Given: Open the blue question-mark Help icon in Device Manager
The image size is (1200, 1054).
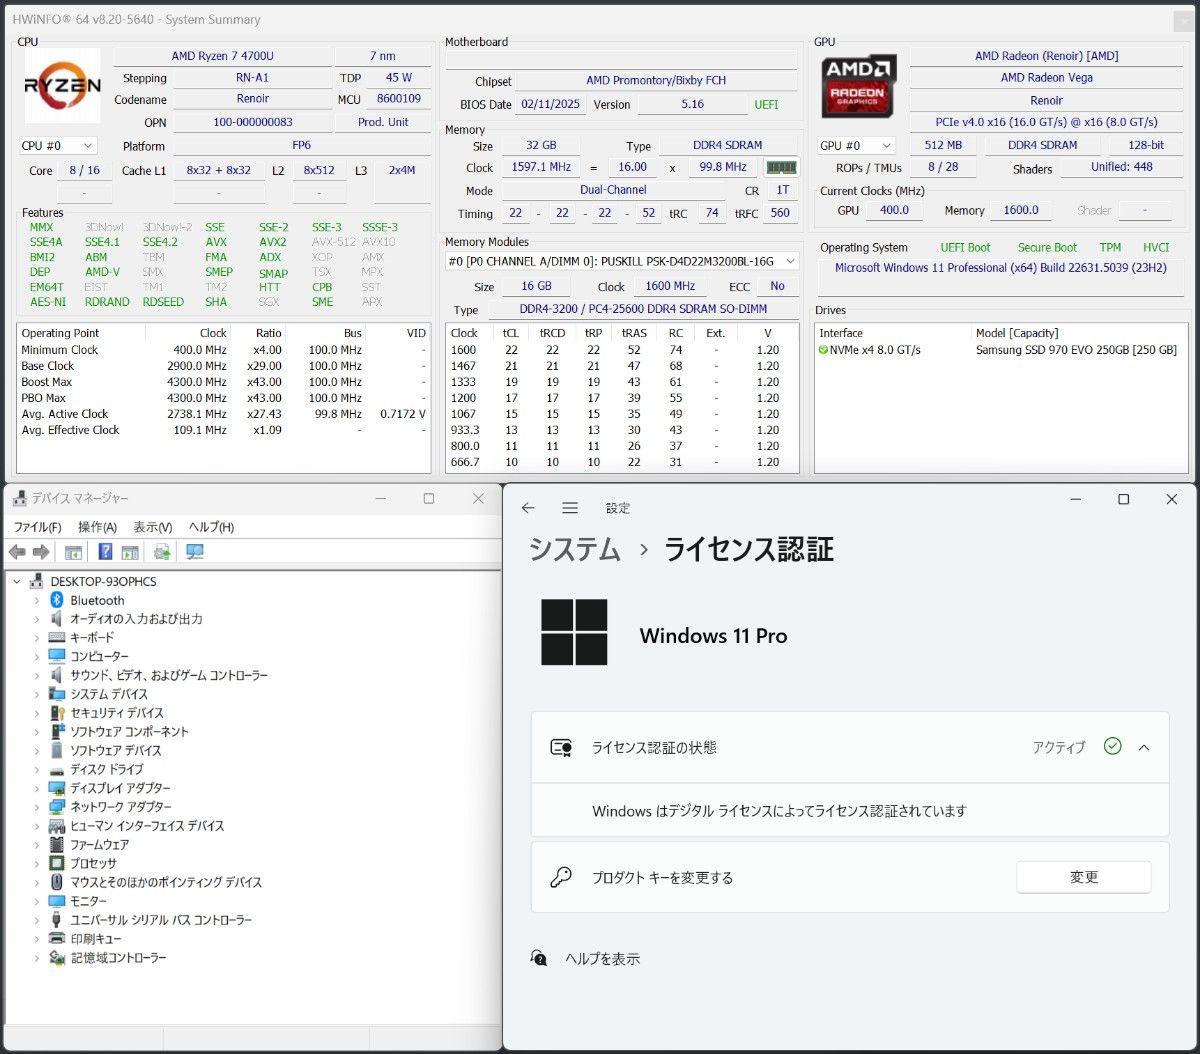Looking at the screenshot, I should 105,552.
